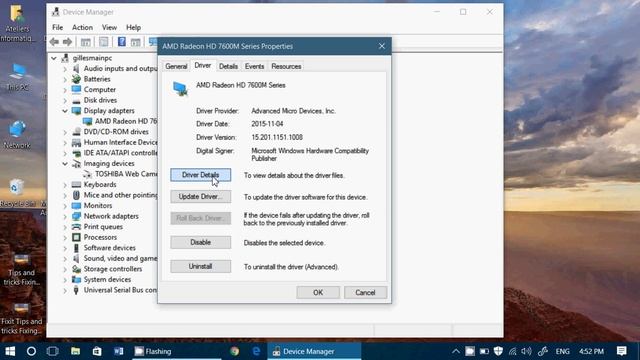This screenshot has height=360, width=640.
Task: Switch to General tab
Action: (176, 66)
